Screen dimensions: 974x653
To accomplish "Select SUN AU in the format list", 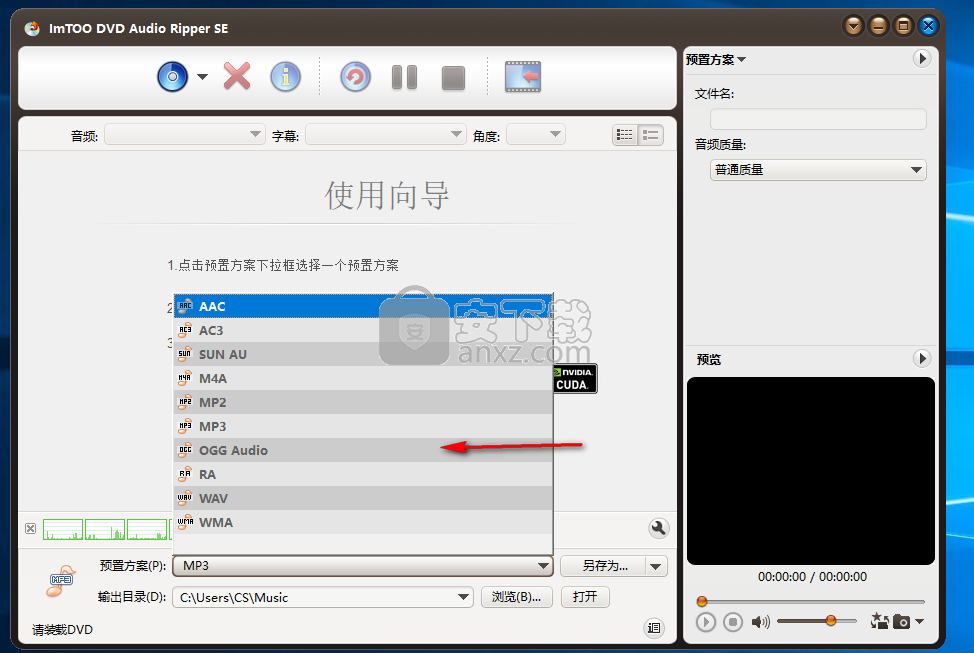I will [363, 354].
